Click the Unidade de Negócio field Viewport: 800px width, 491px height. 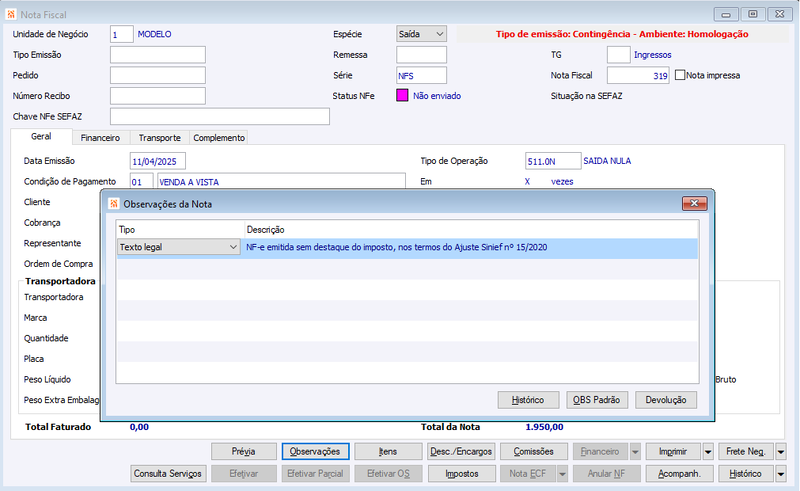[121, 34]
